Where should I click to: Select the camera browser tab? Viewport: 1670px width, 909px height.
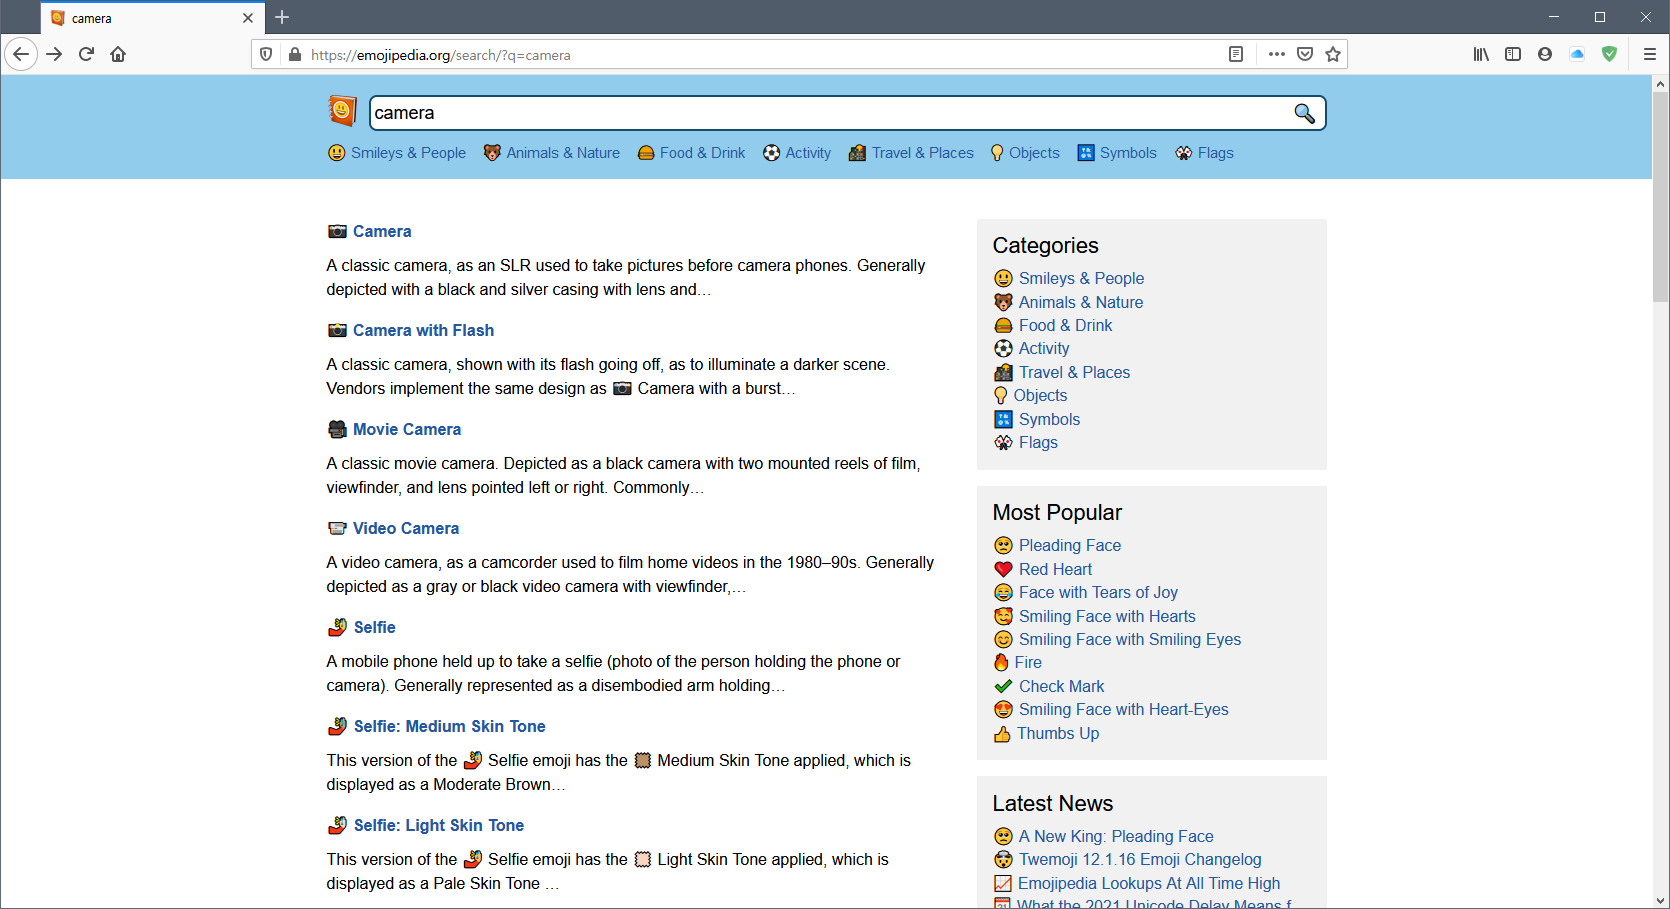click(x=152, y=18)
